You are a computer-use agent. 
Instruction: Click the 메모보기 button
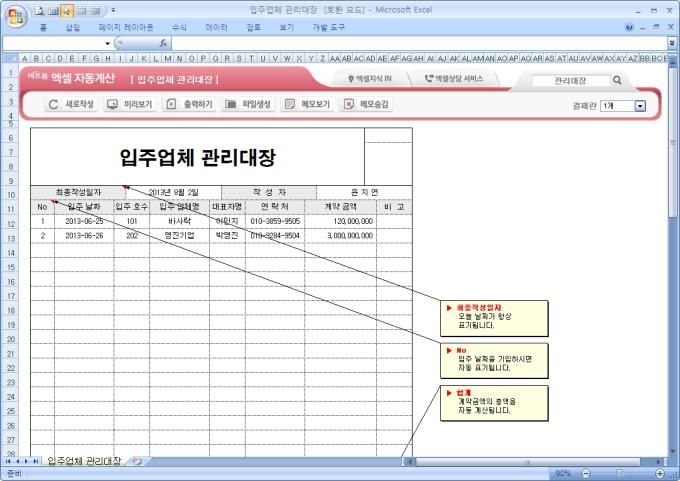pos(307,104)
